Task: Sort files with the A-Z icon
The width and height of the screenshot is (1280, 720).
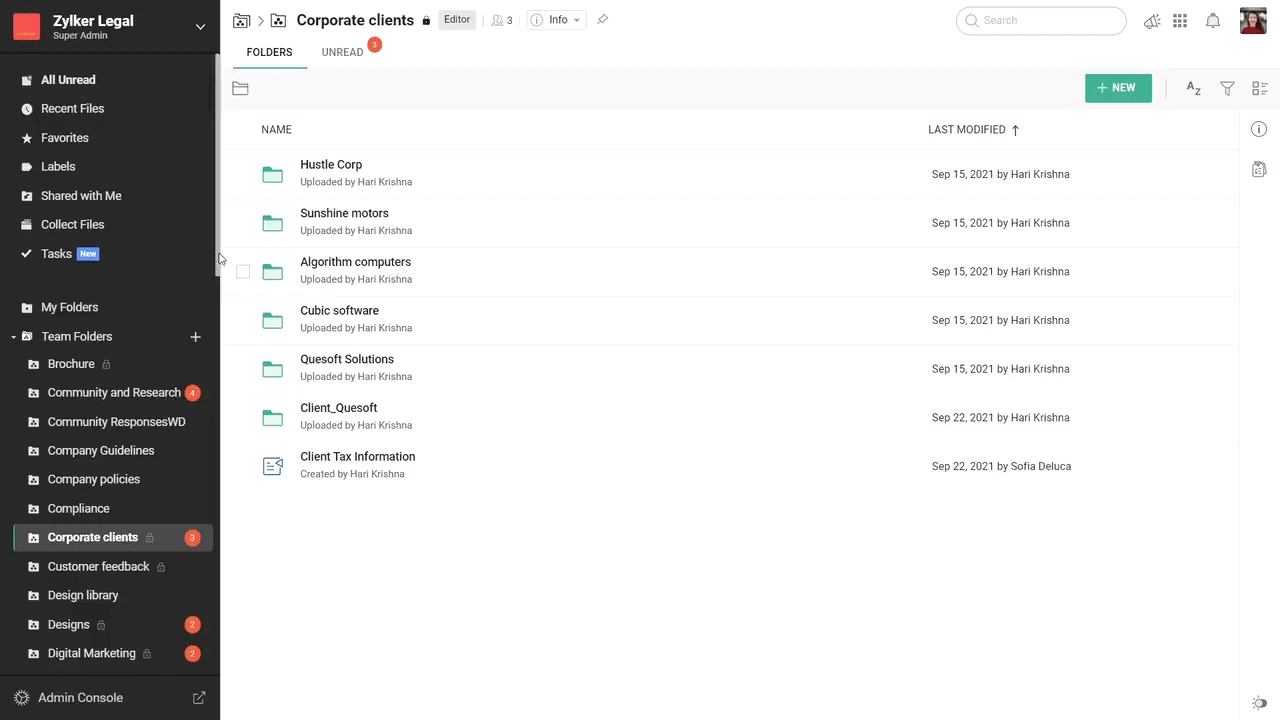Action: [1193, 89]
